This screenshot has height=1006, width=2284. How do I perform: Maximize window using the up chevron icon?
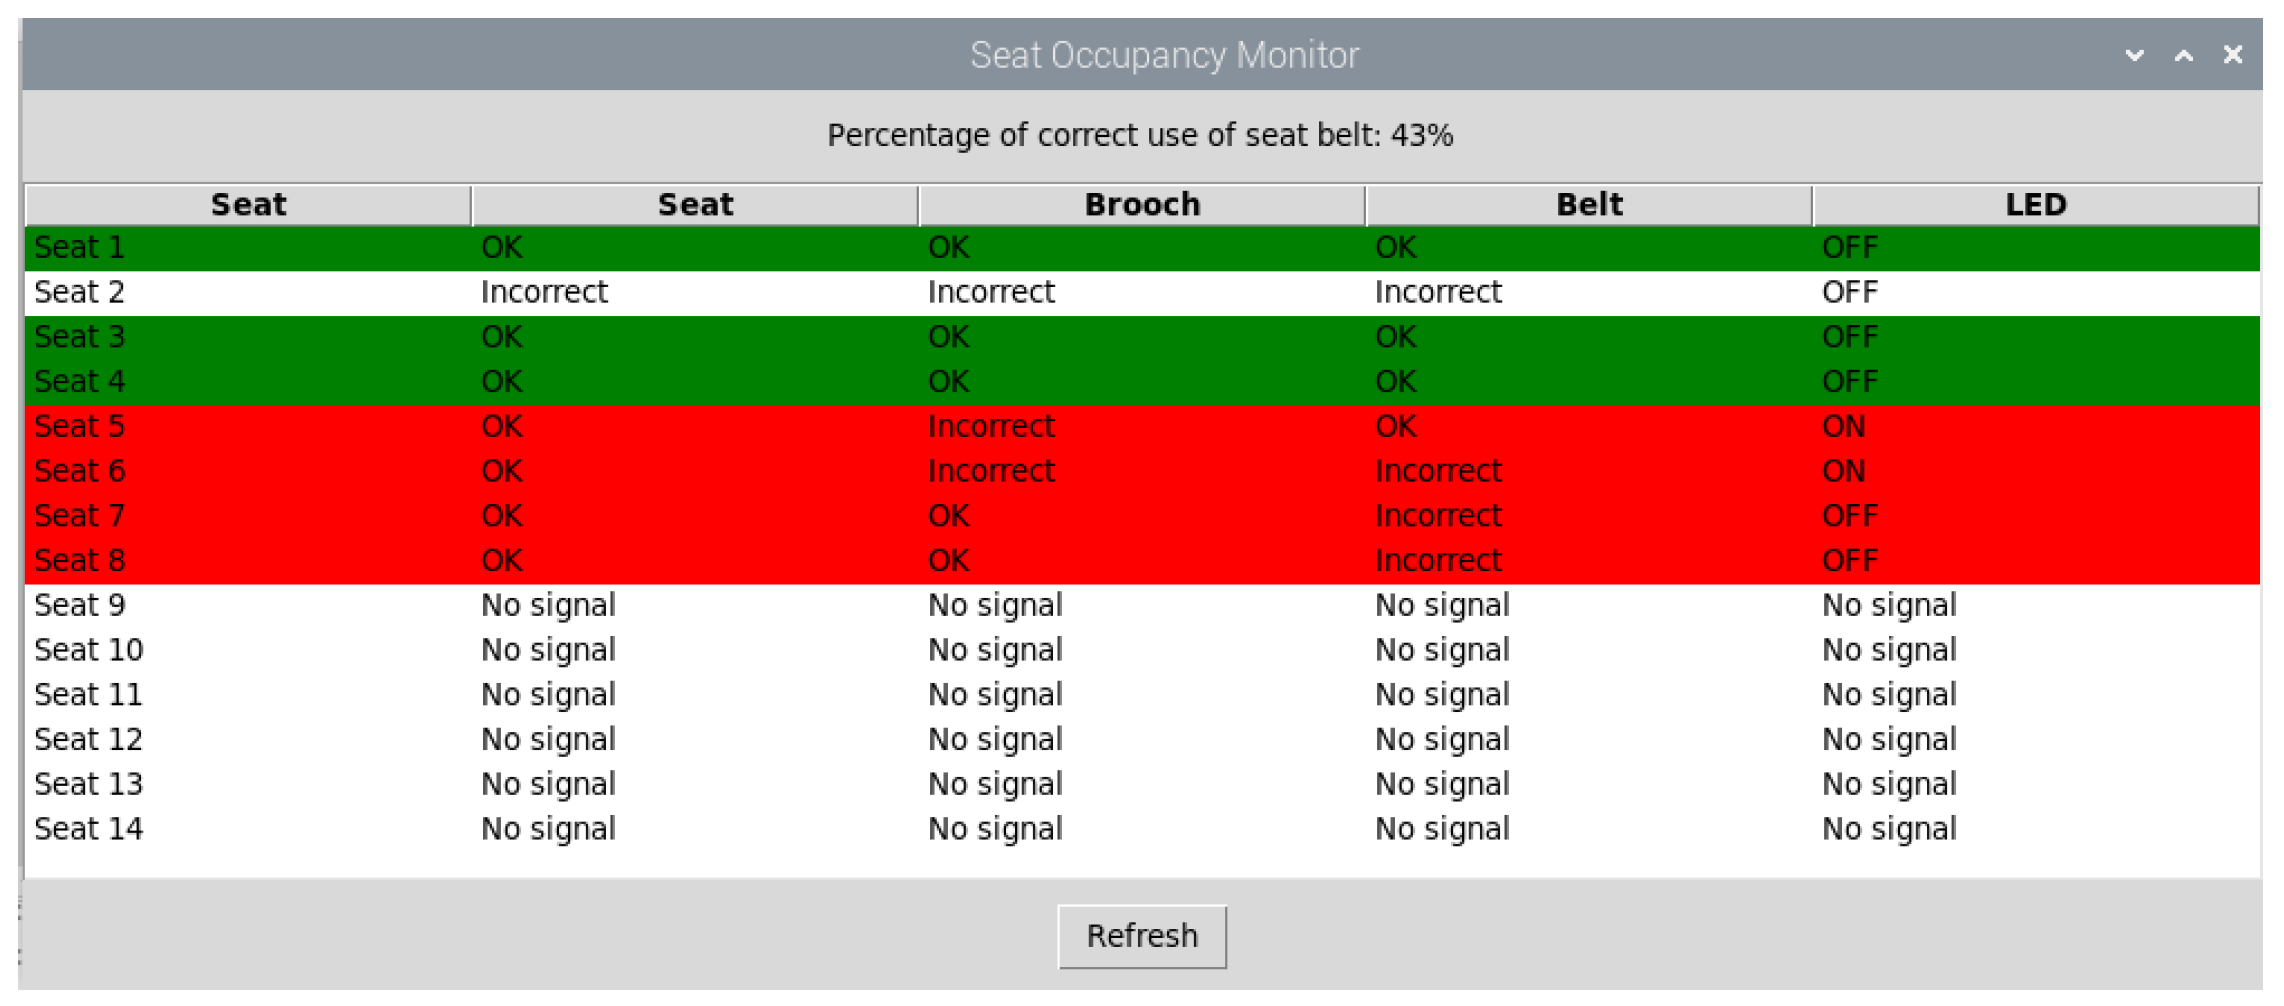click(x=2184, y=55)
